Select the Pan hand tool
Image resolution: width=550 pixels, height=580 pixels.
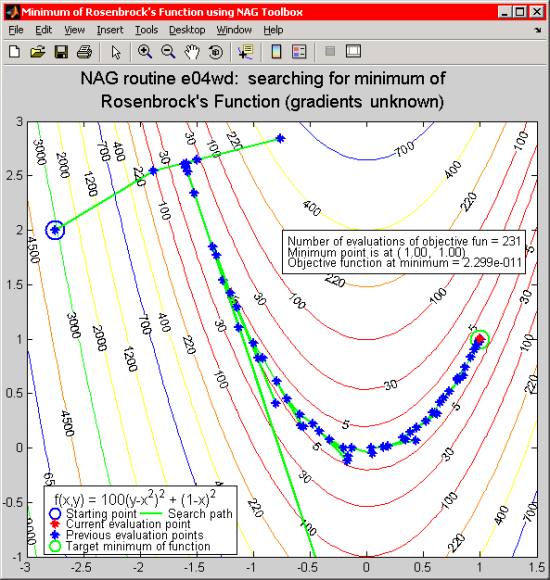[x=192, y=52]
